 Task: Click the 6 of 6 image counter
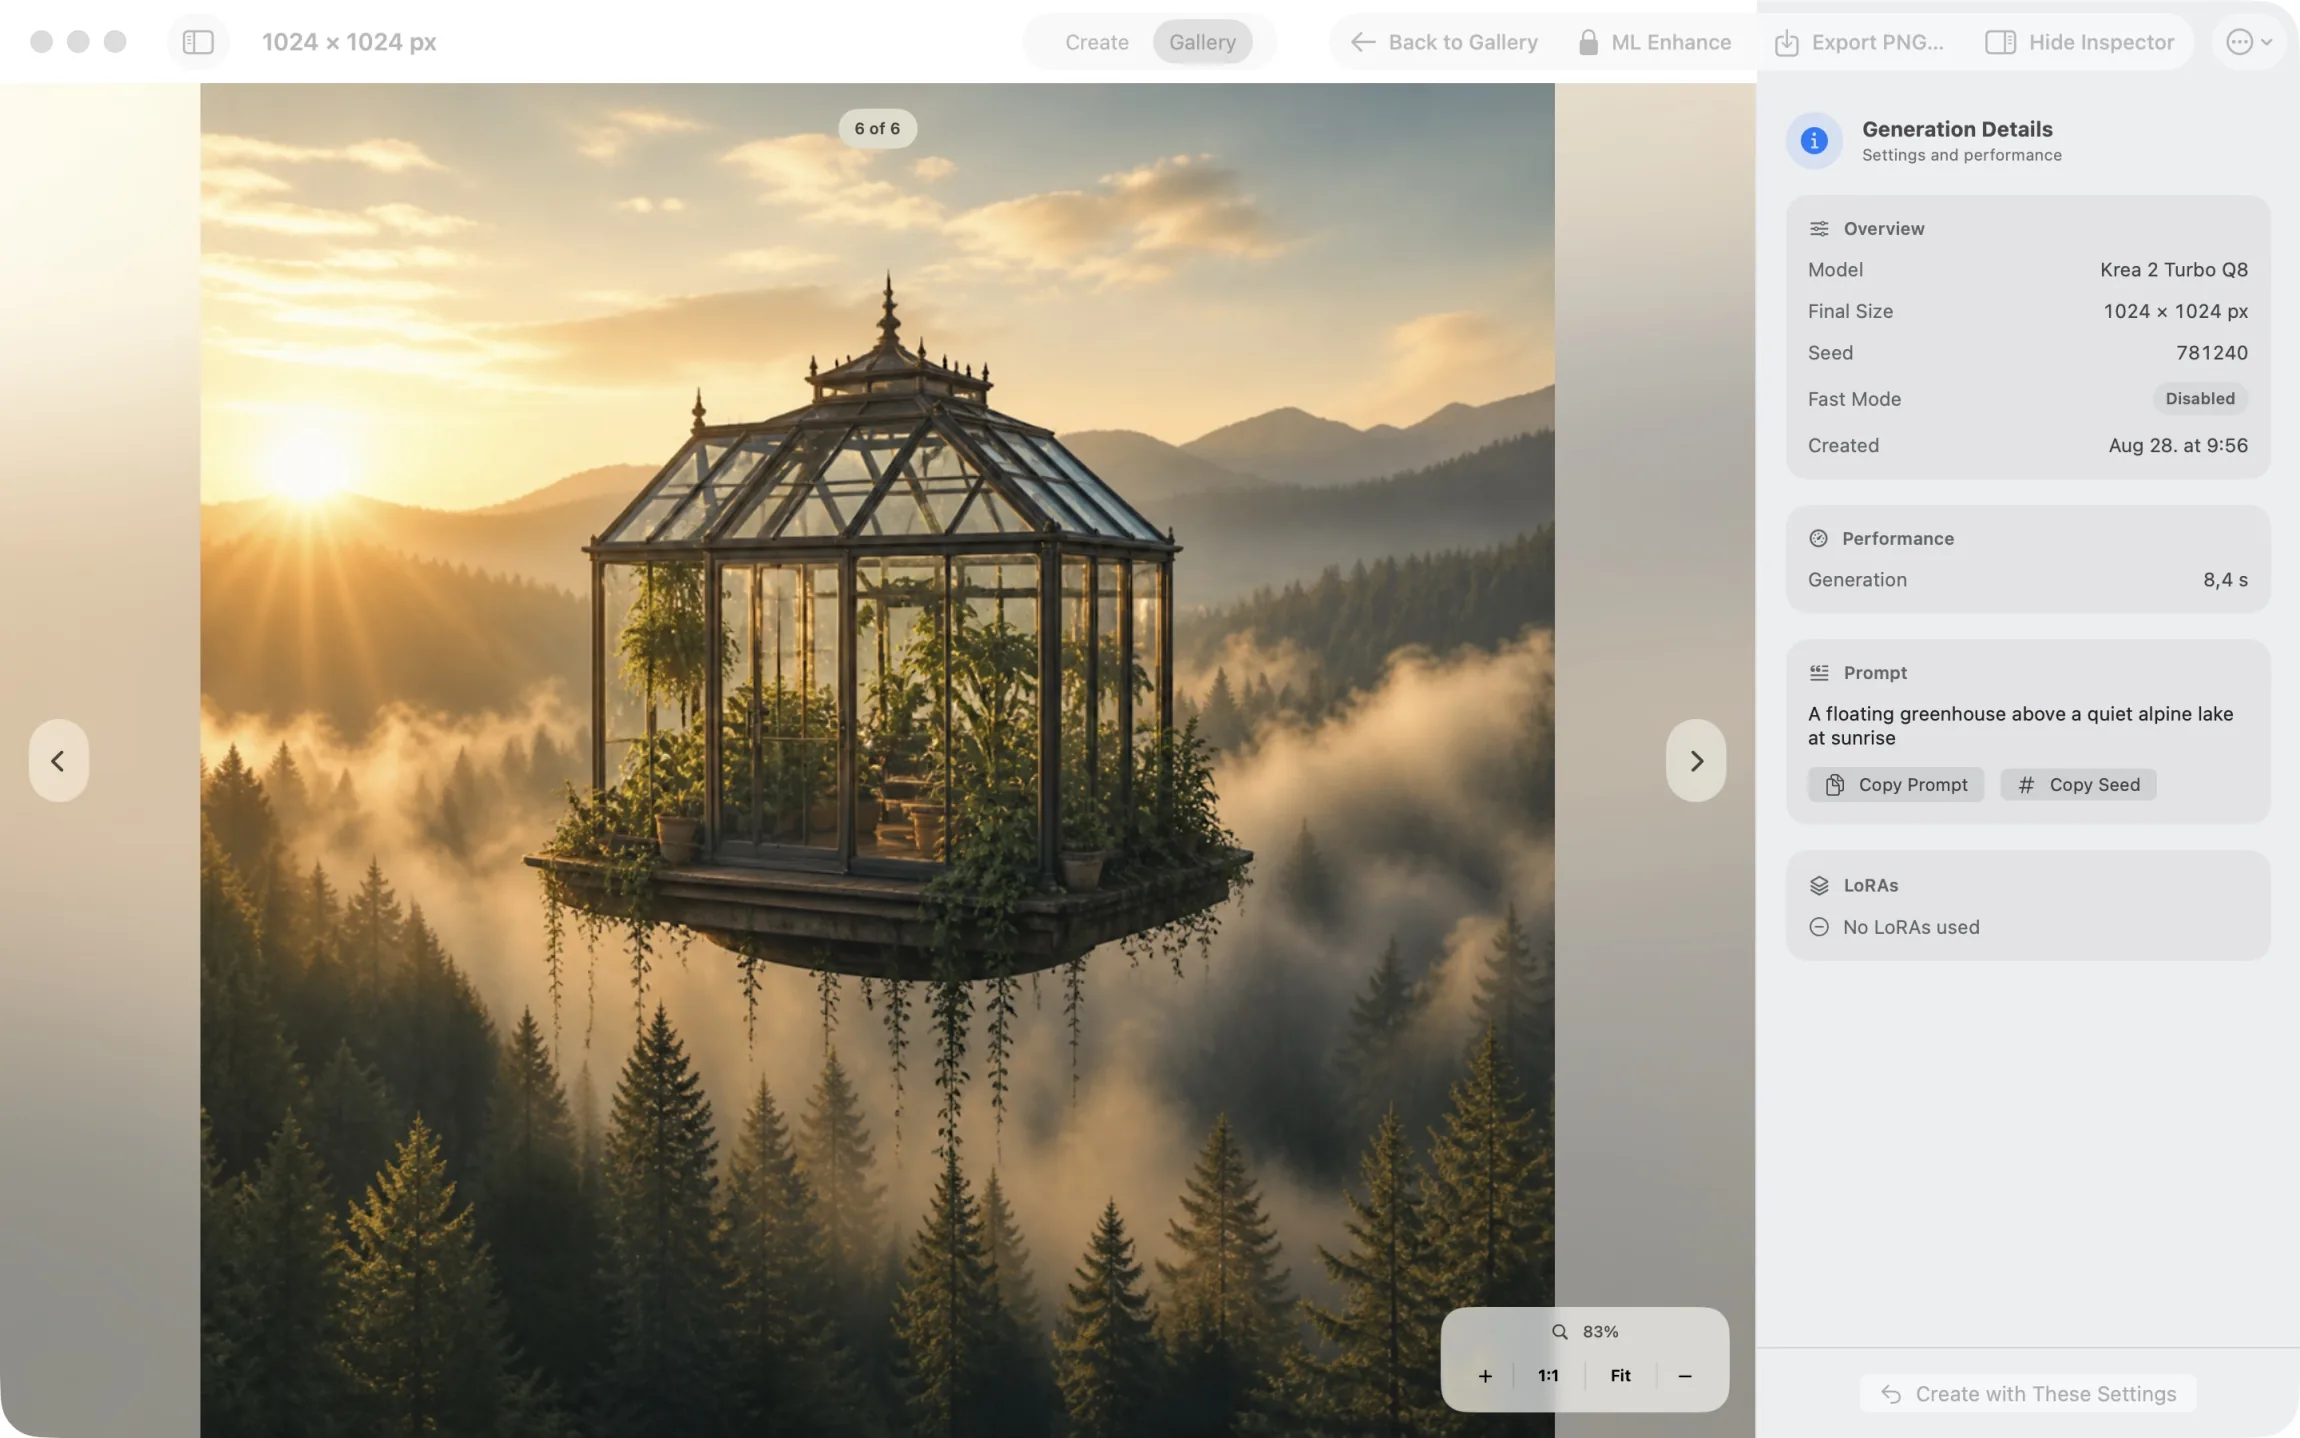[x=877, y=128]
